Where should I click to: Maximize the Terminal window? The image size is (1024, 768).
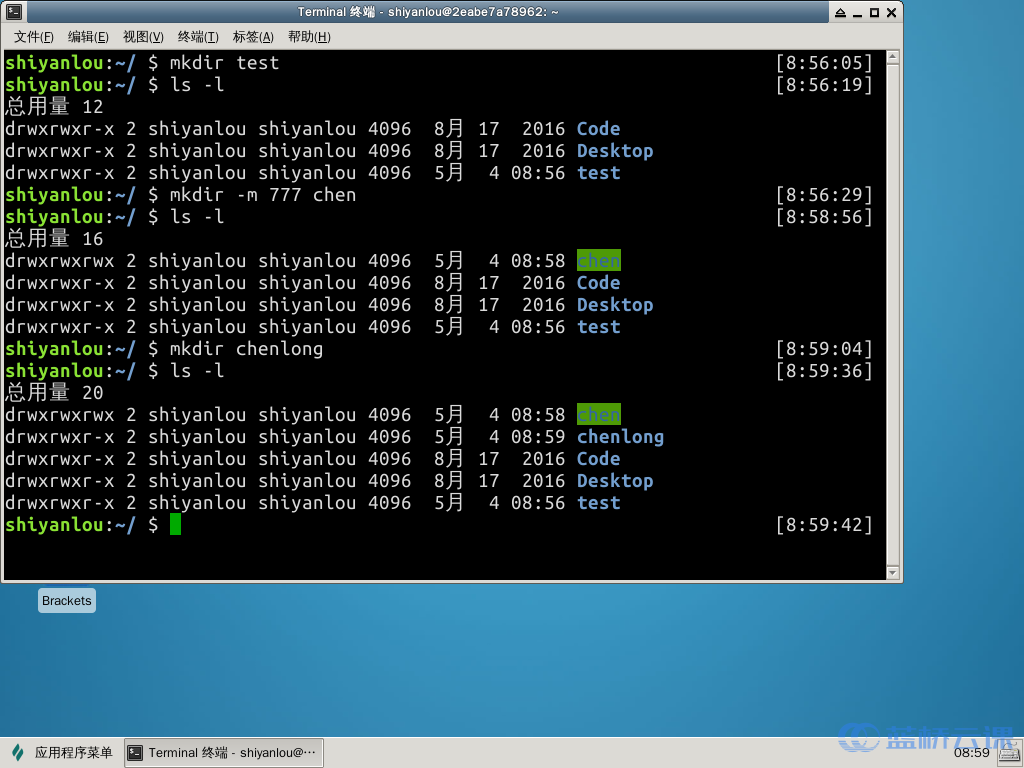874,12
